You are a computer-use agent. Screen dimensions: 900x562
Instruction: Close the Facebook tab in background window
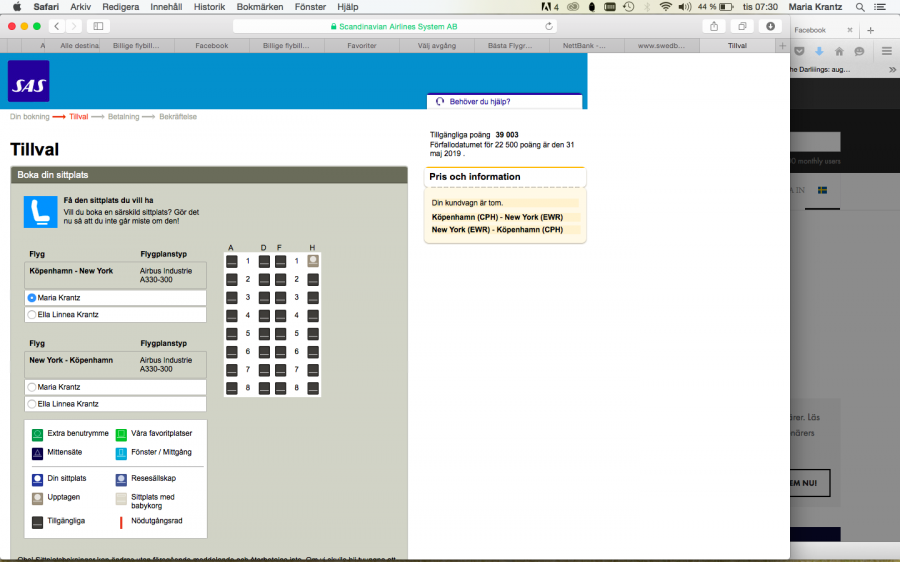pyautogui.click(x=850, y=30)
